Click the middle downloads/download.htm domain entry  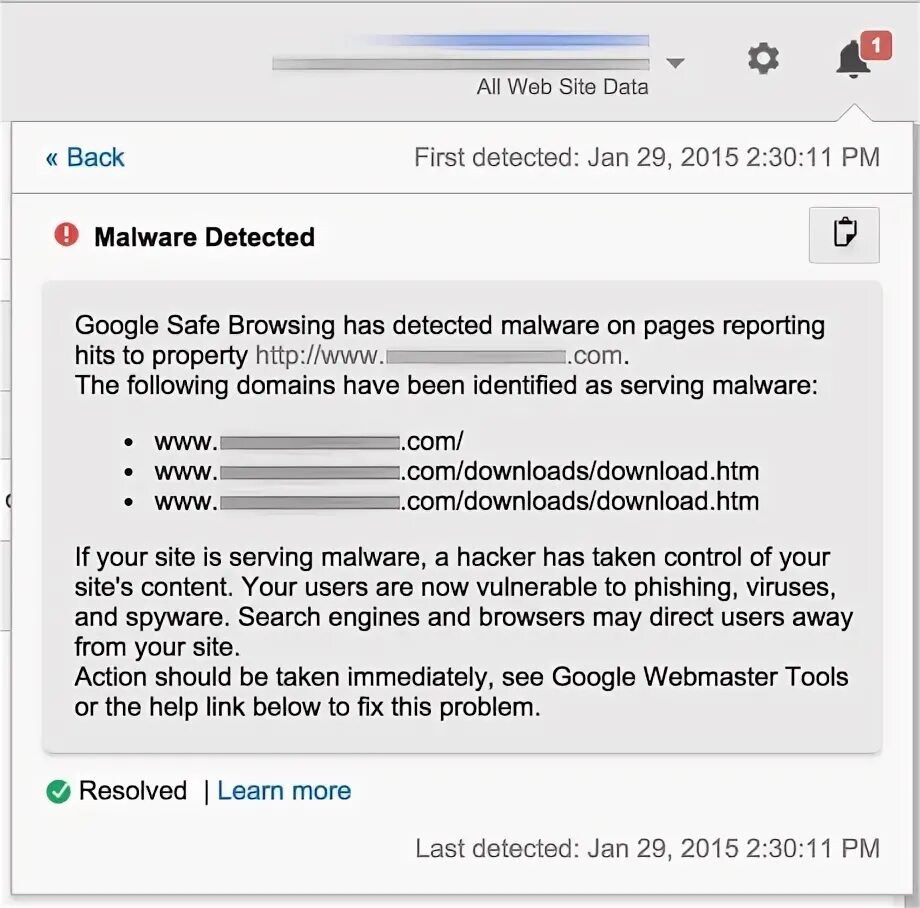(456, 471)
